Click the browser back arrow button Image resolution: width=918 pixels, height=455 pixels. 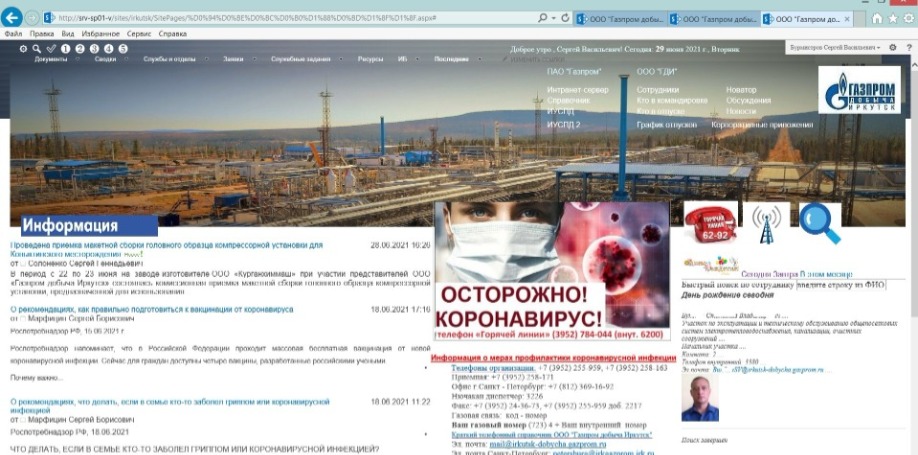[14, 17]
